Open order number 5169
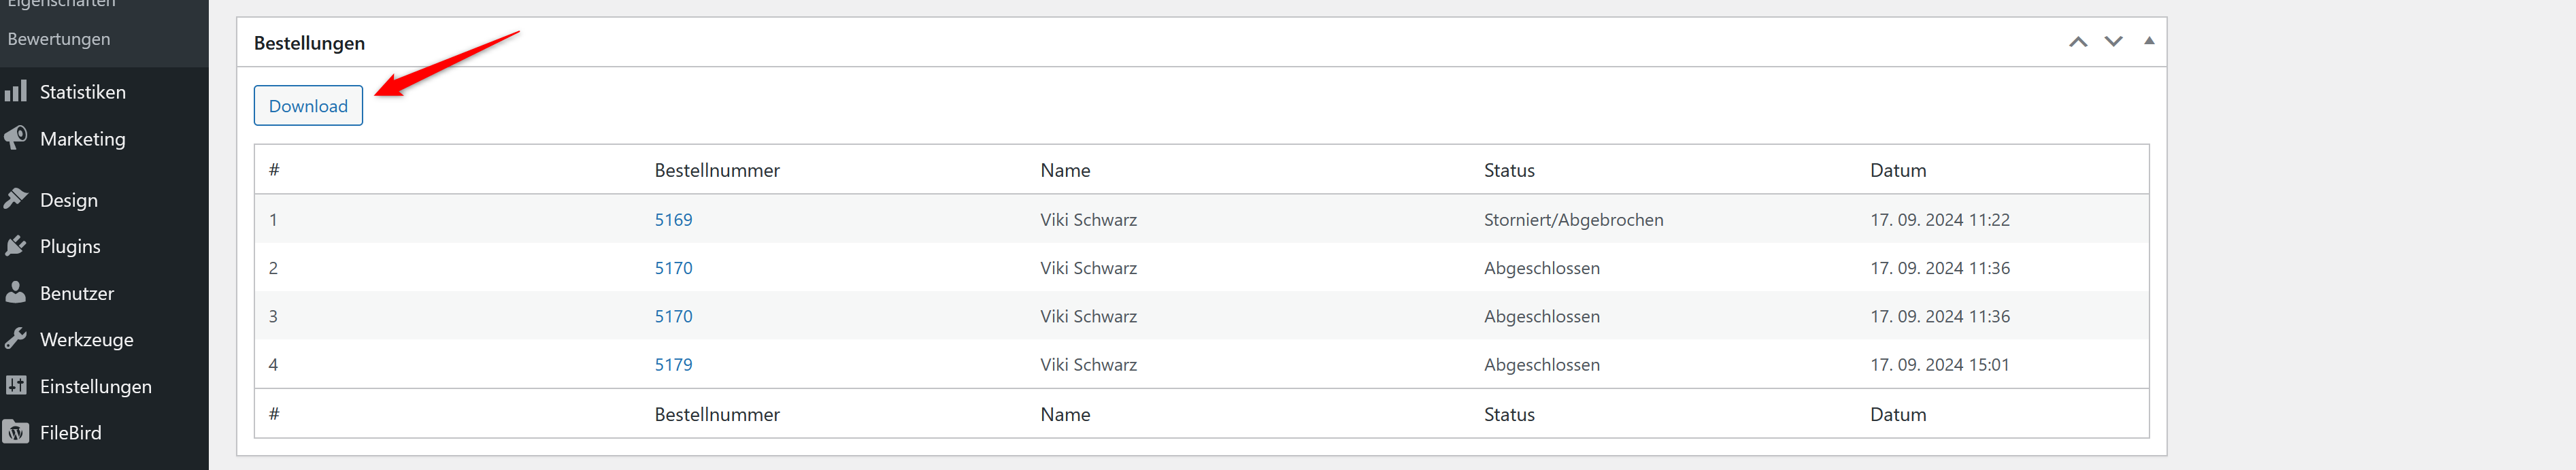This screenshot has height=470, width=2576. tap(673, 220)
